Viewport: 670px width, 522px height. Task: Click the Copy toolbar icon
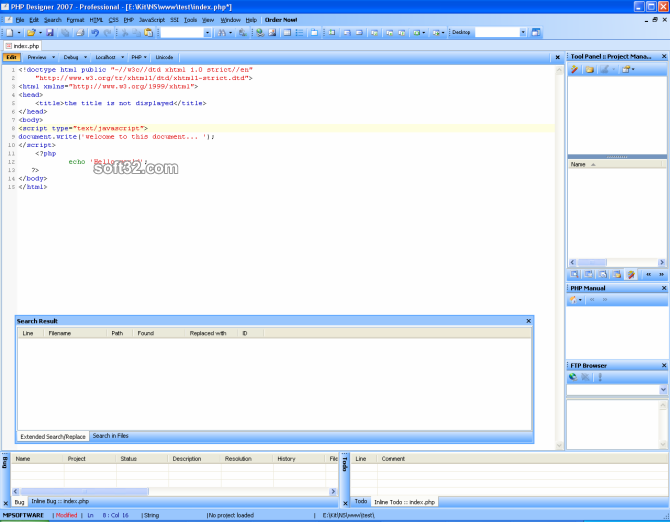click(x=136, y=32)
